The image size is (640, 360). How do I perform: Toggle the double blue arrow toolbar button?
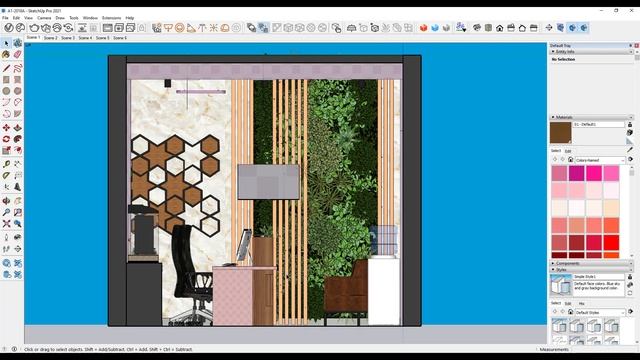coord(584,28)
